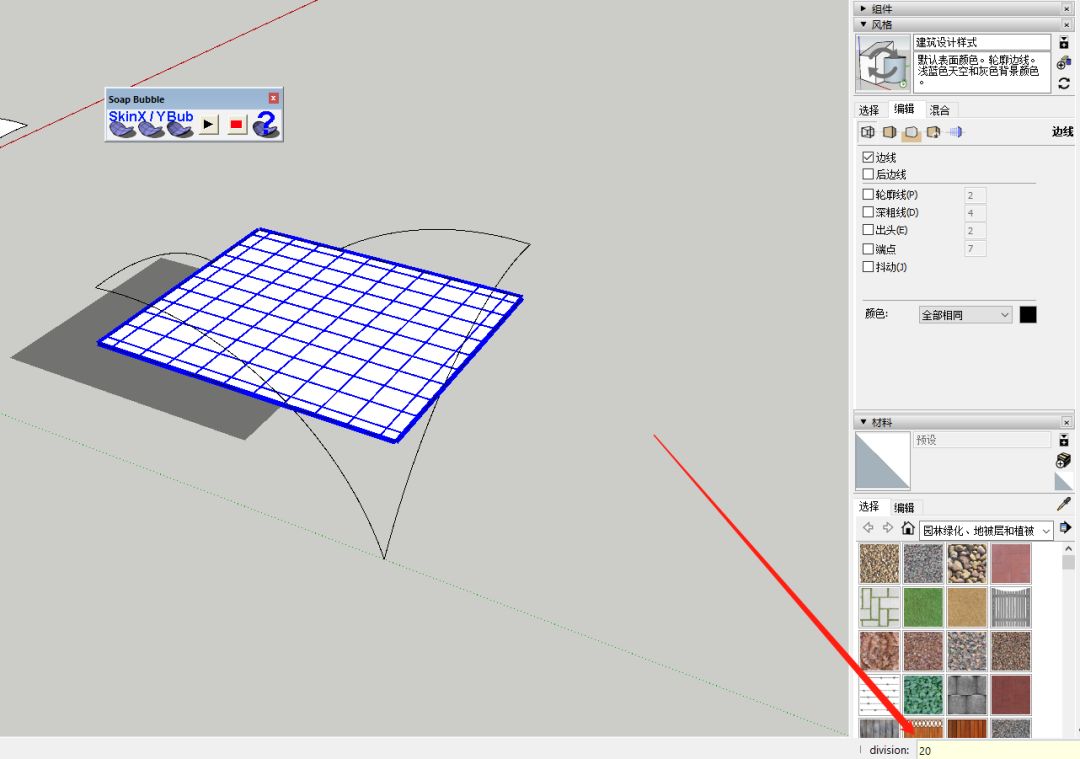The width and height of the screenshot is (1080, 759).
Task: Enable the 轮廓线(P) profiles checkbox
Action: click(868, 194)
